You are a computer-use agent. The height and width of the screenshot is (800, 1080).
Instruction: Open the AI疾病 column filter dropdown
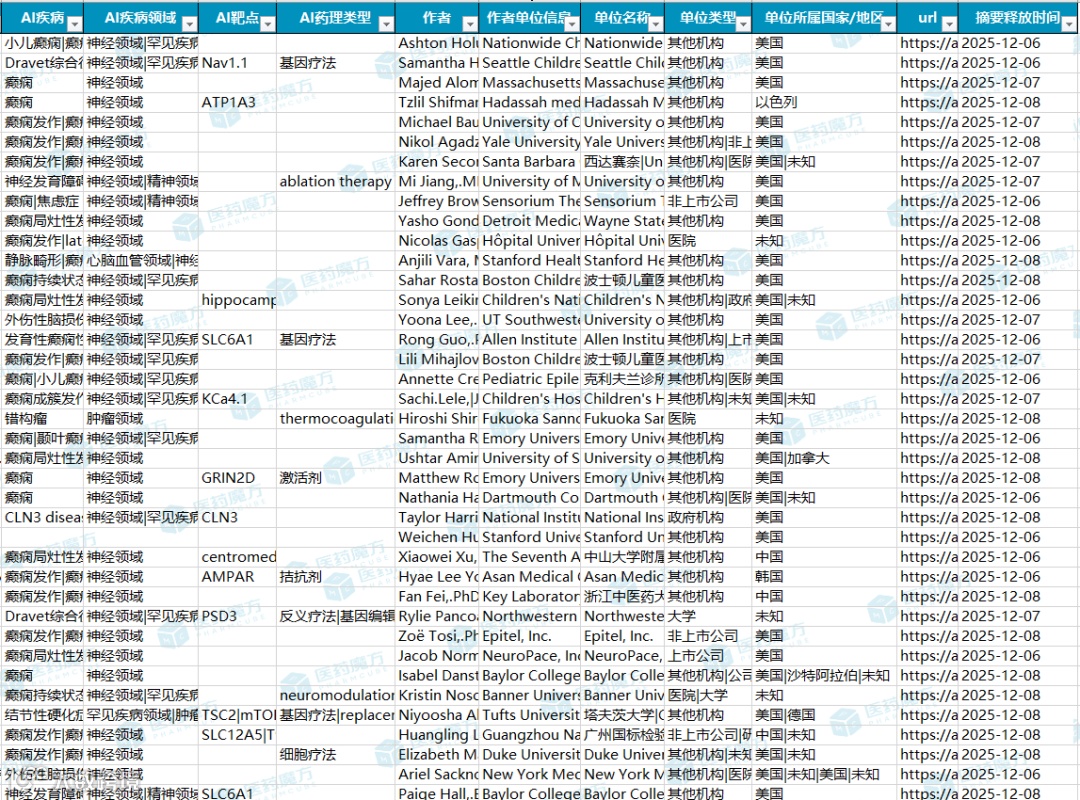pos(74,24)
